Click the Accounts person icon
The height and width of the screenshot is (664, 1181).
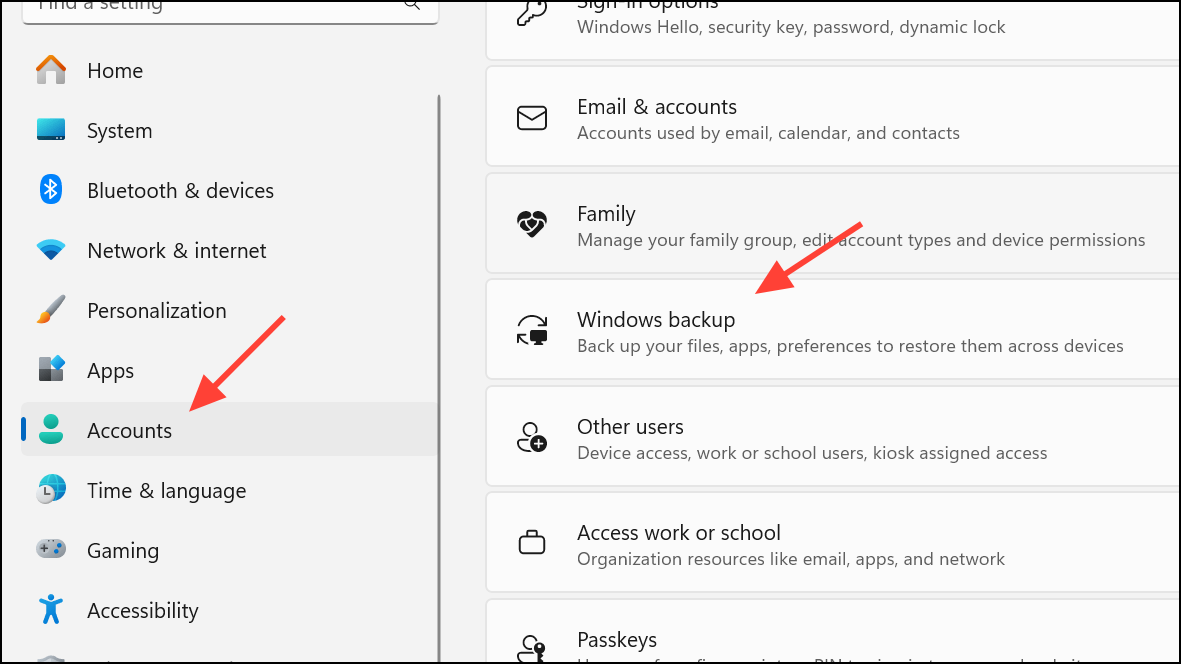pos(51,429)
